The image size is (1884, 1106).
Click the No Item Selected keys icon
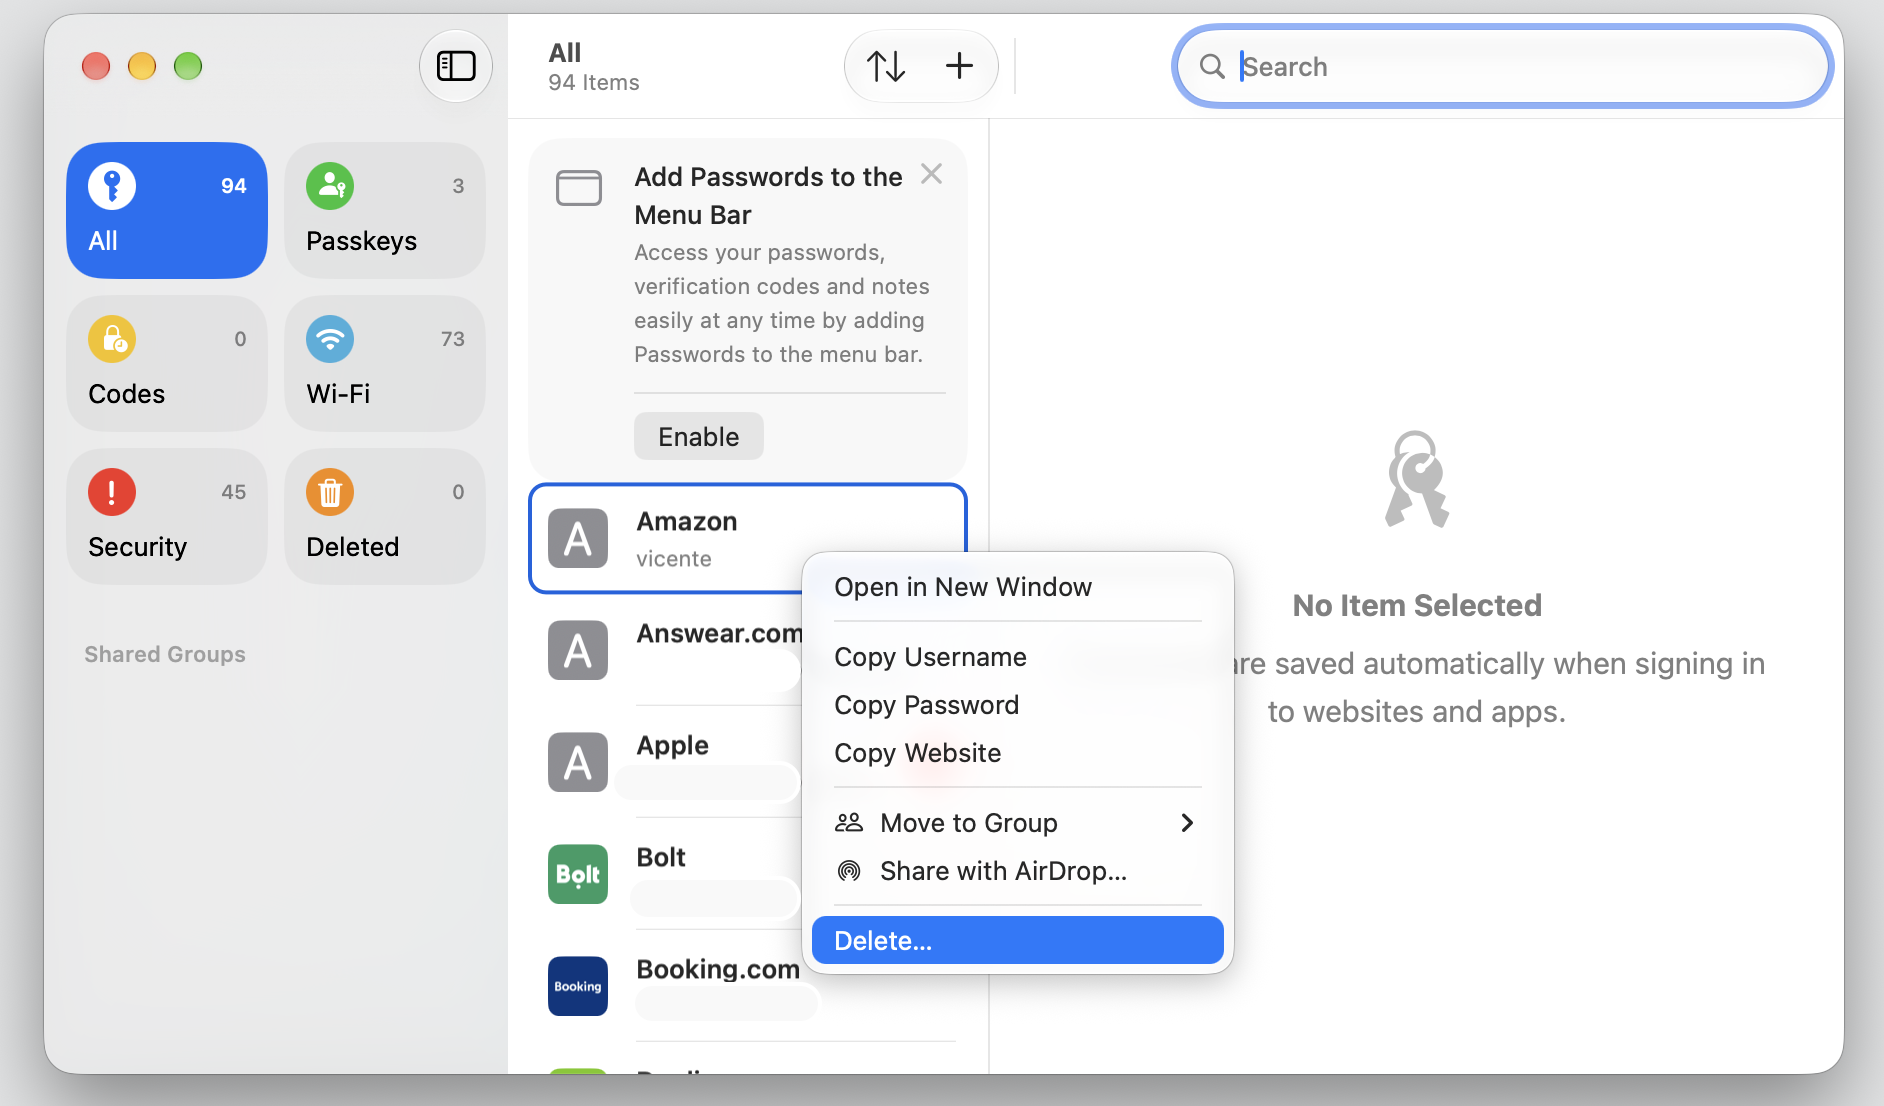coord(1416,479)
